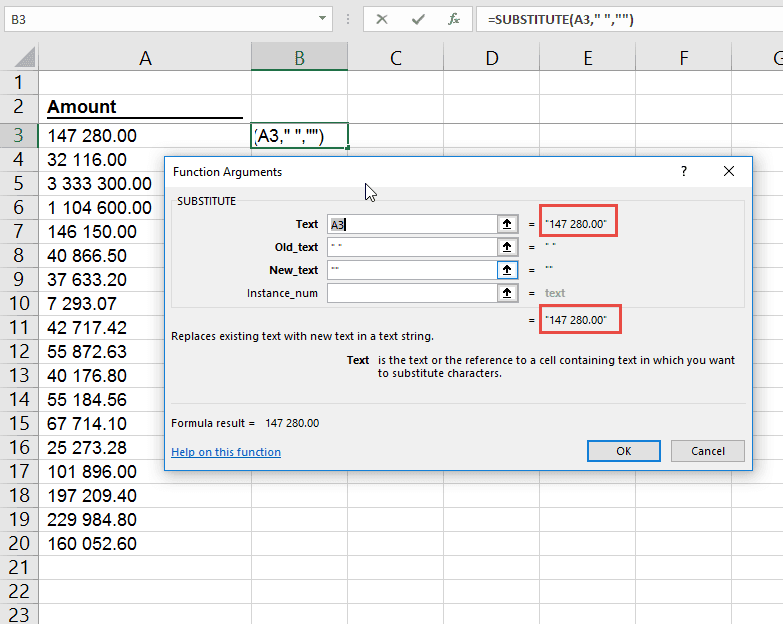
Task: Open the Name Box dropdown arrow
Action: 322,19
